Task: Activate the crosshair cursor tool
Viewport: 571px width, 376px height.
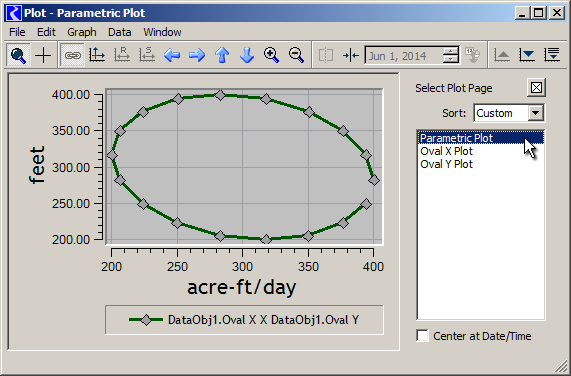Action: tap(43, 55)
